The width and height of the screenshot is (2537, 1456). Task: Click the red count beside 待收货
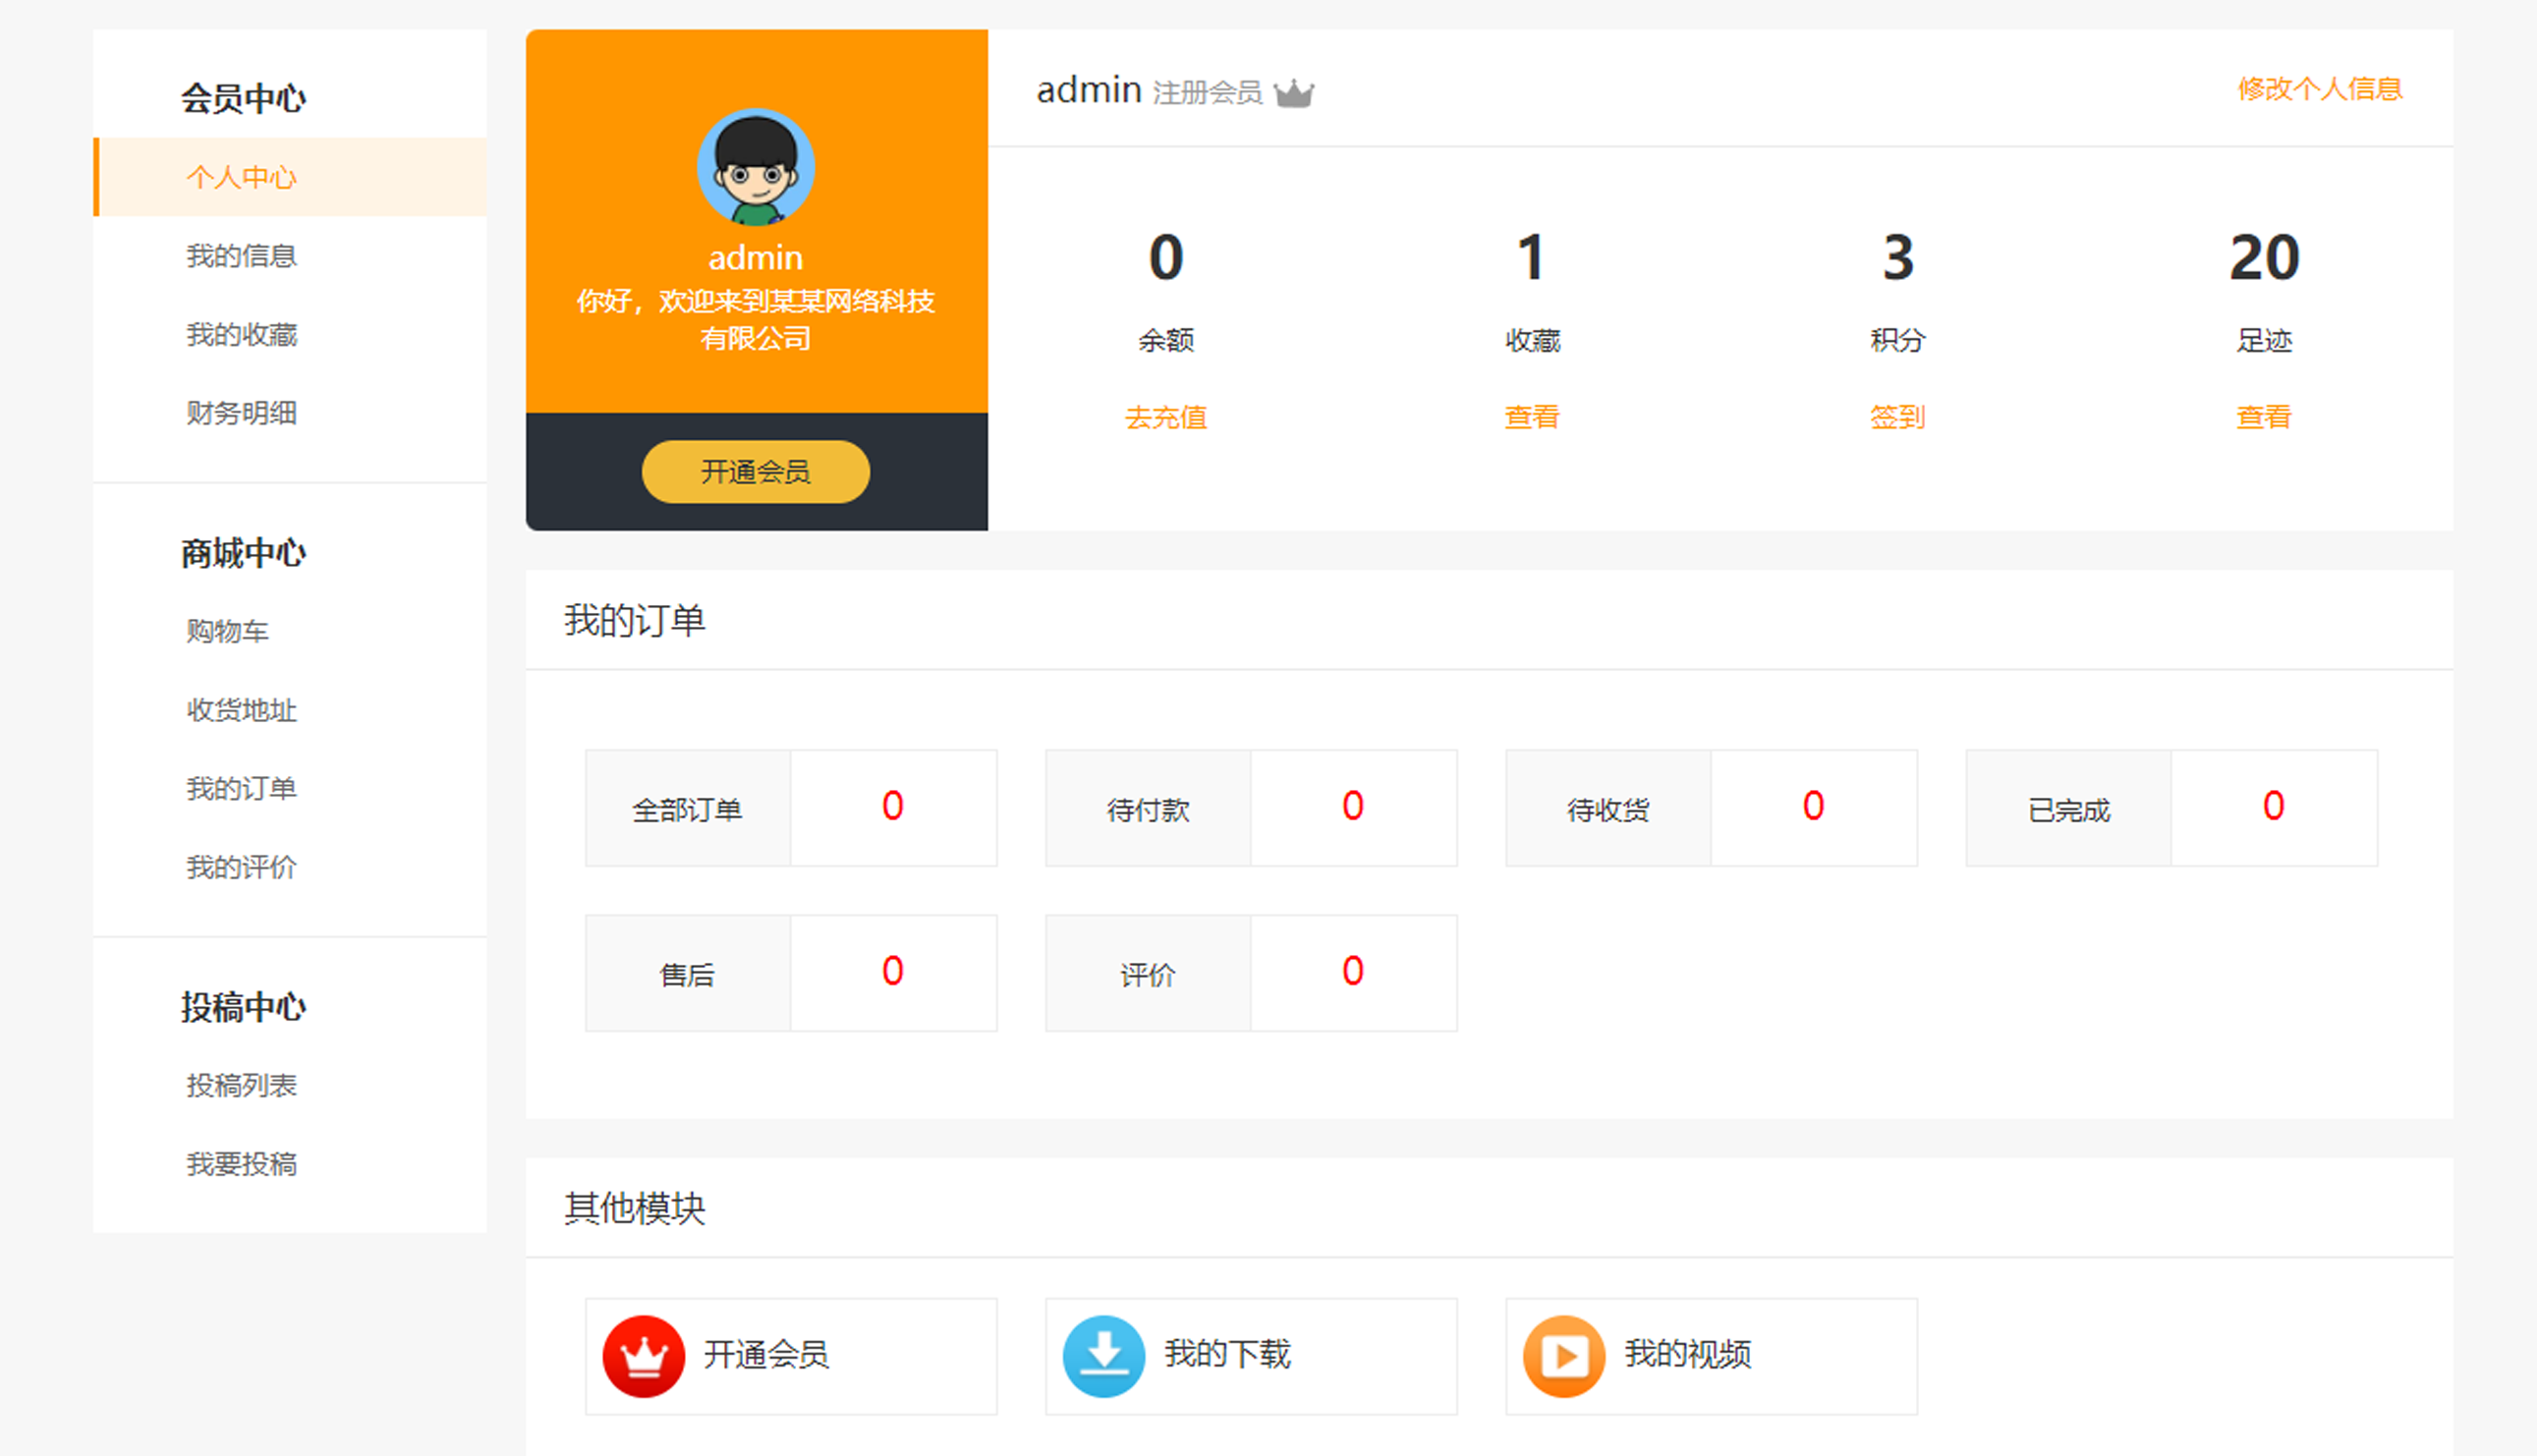coord(1813,806)
